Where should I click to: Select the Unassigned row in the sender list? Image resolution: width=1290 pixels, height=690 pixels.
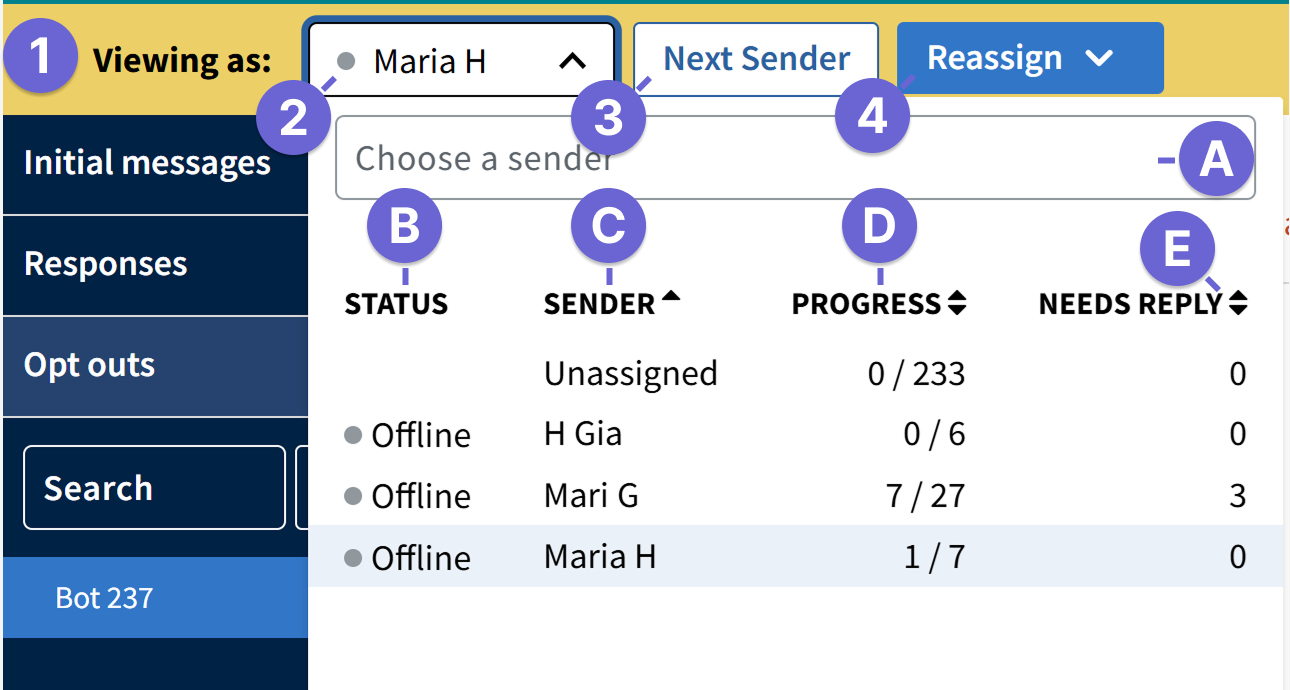[x=630, y=372]
